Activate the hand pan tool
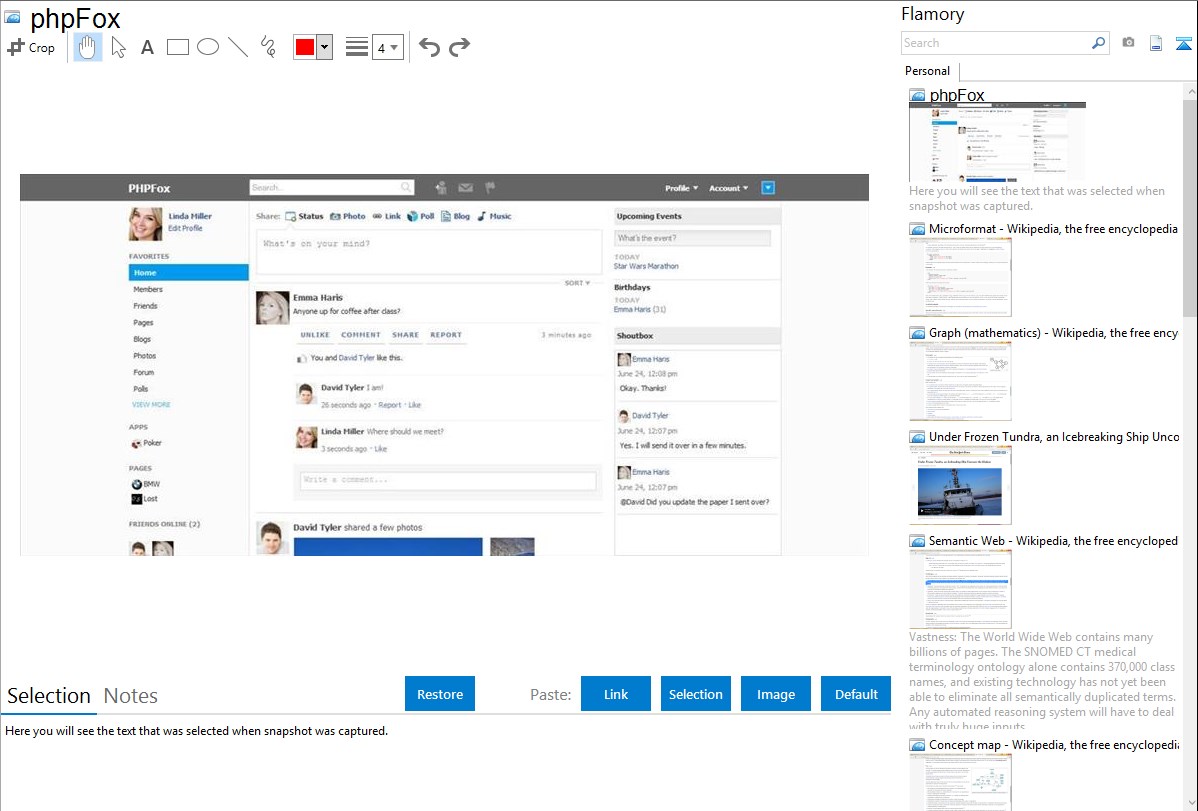The height and width of the screenshot is (811, 1198). coord(88,47)
